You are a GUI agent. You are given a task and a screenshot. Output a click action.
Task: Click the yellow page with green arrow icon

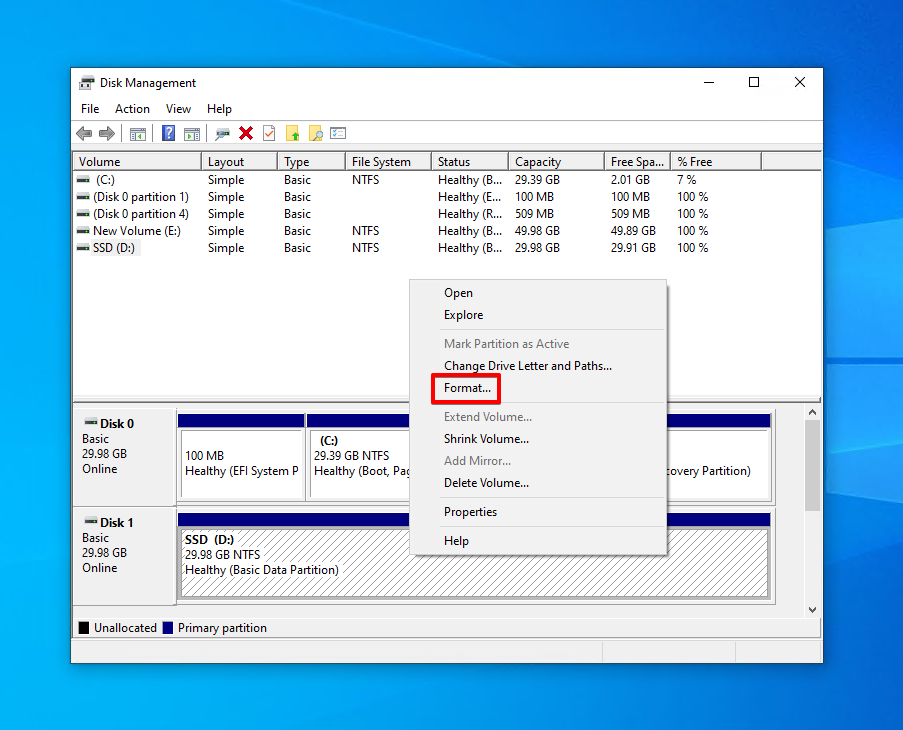(x=293, y=133)
